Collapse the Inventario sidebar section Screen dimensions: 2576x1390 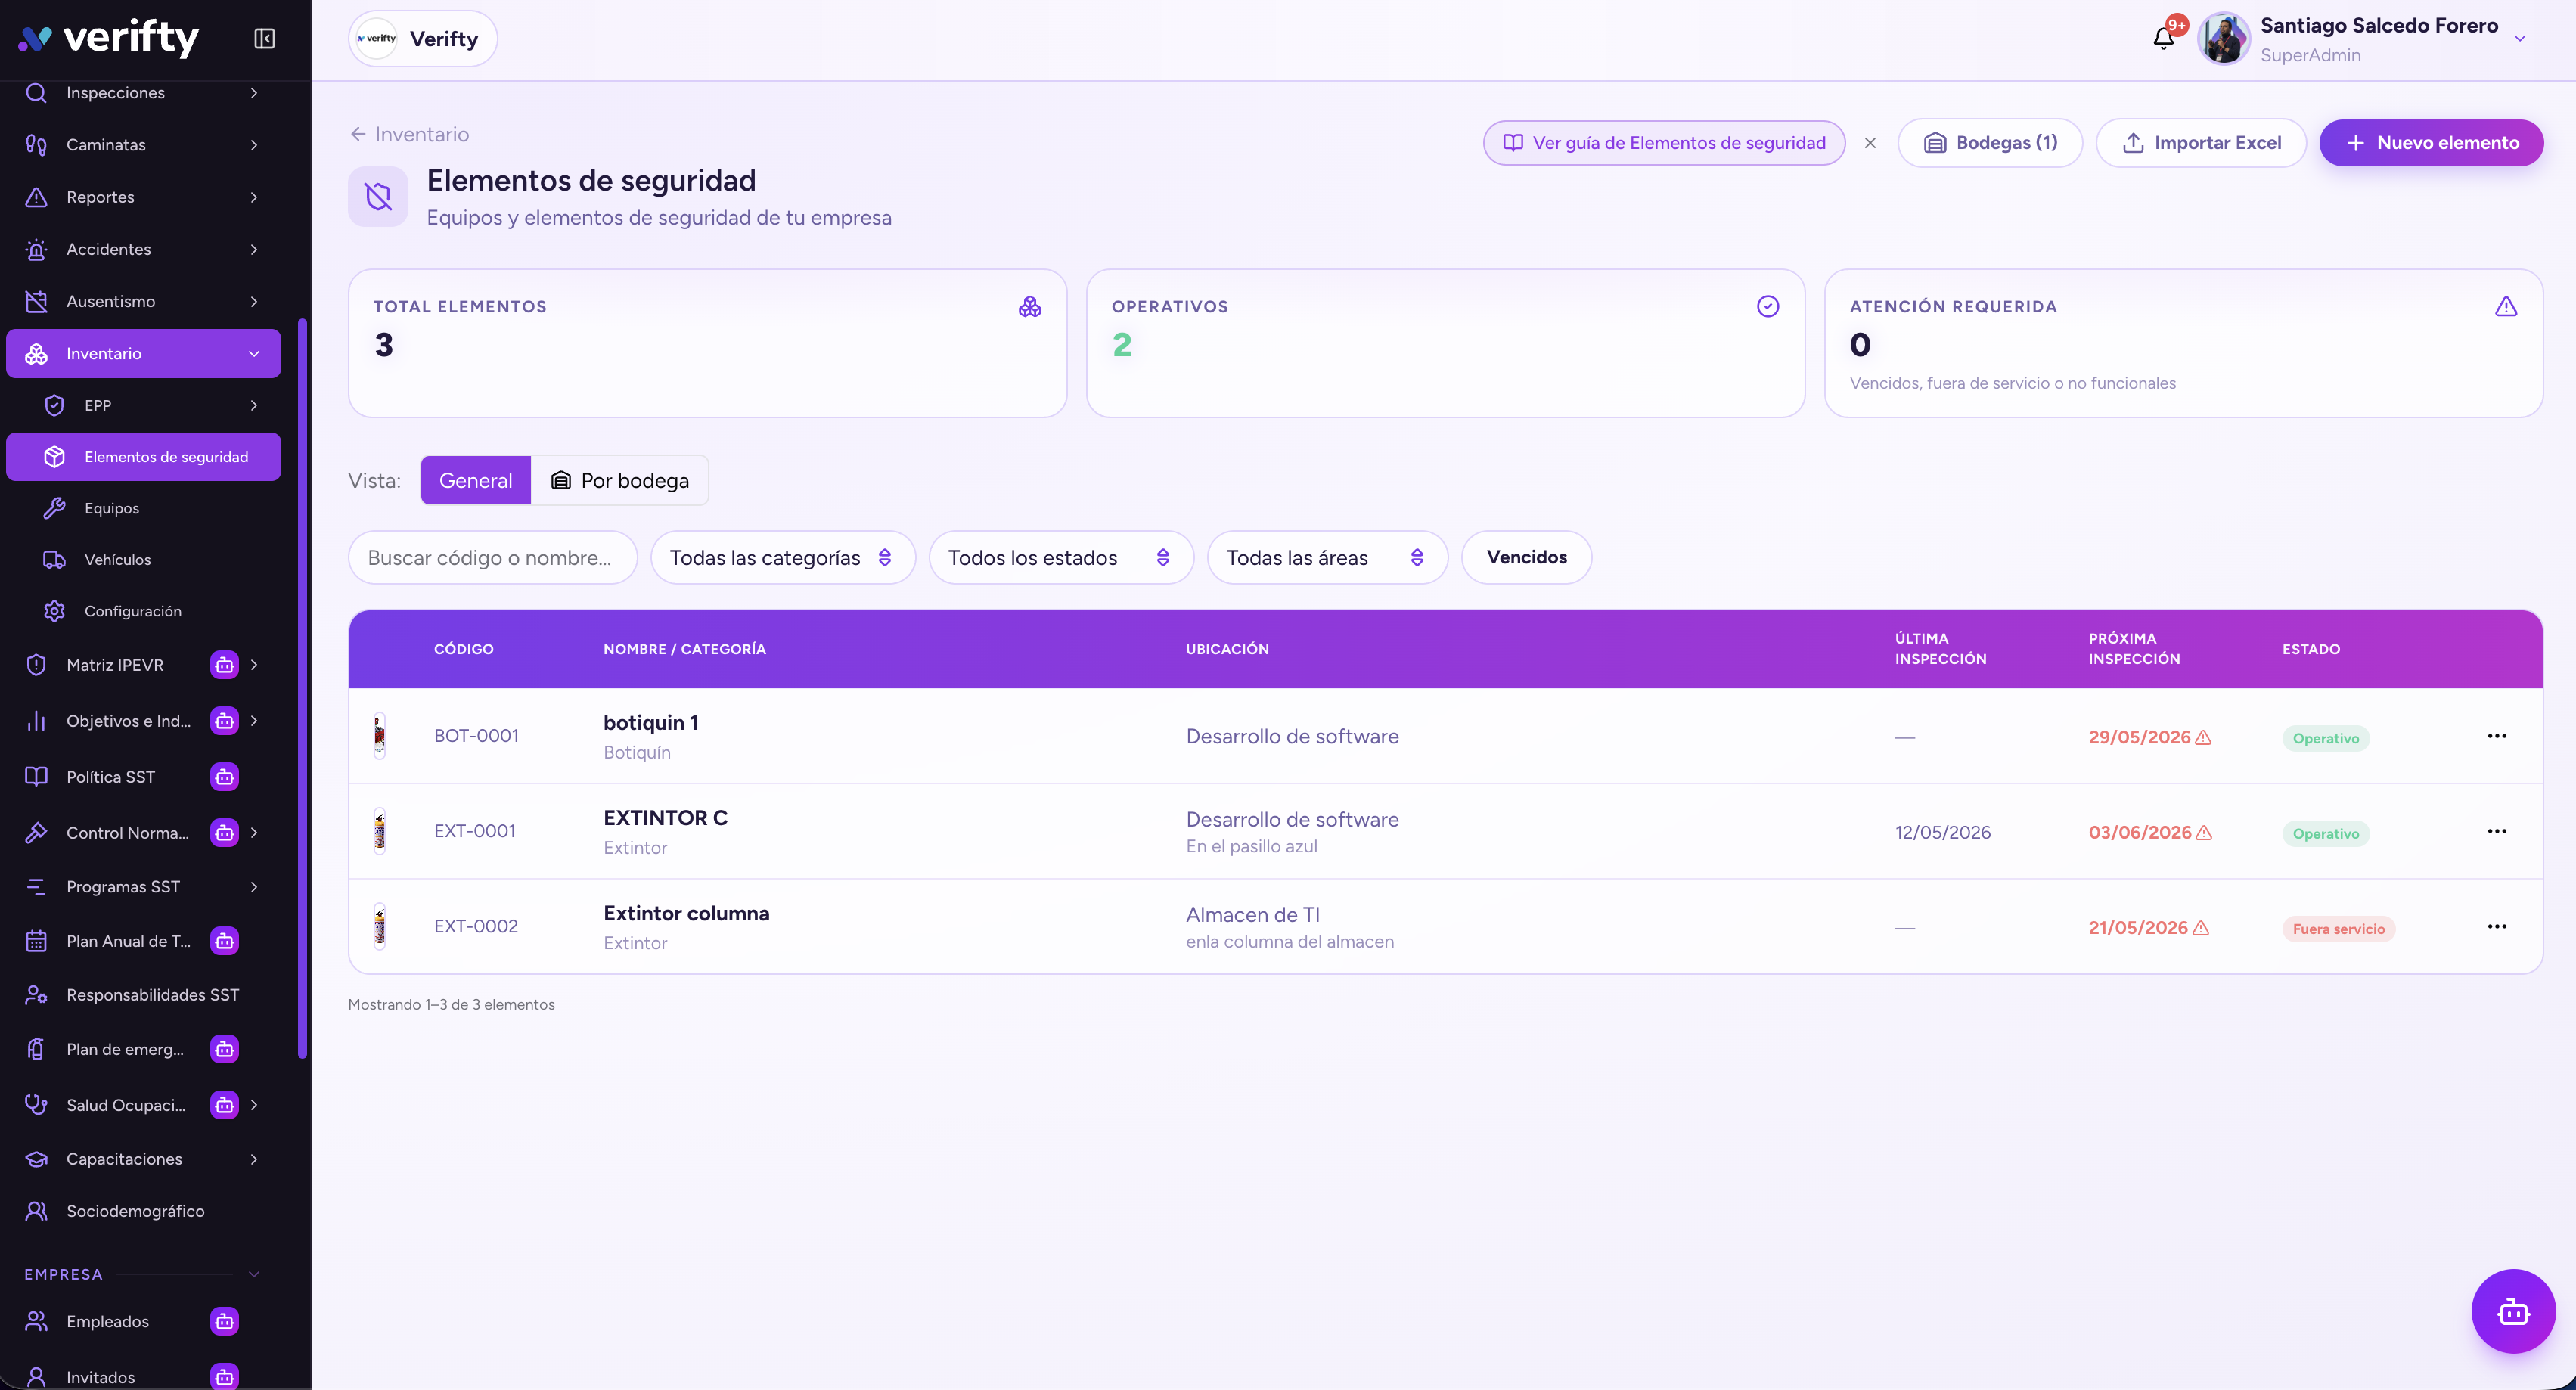point(144,353)
